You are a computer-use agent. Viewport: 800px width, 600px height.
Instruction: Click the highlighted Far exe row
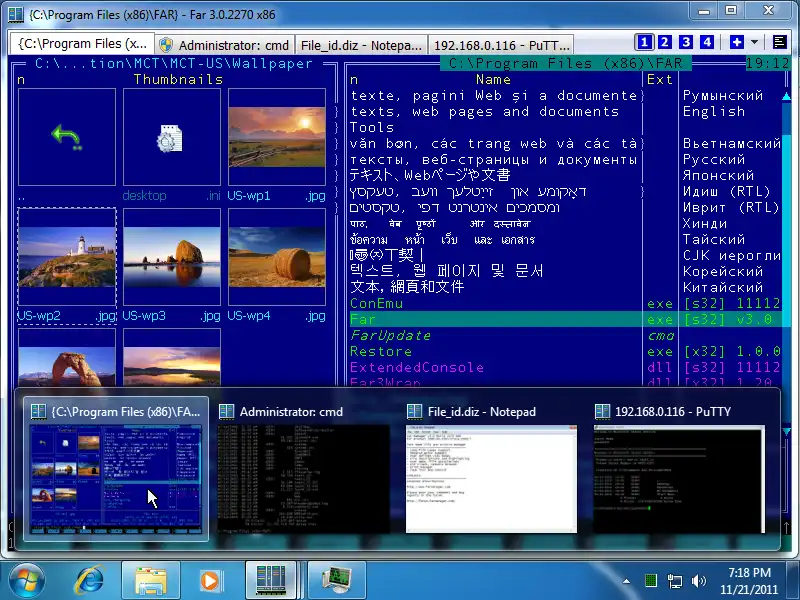click(565, 319)
